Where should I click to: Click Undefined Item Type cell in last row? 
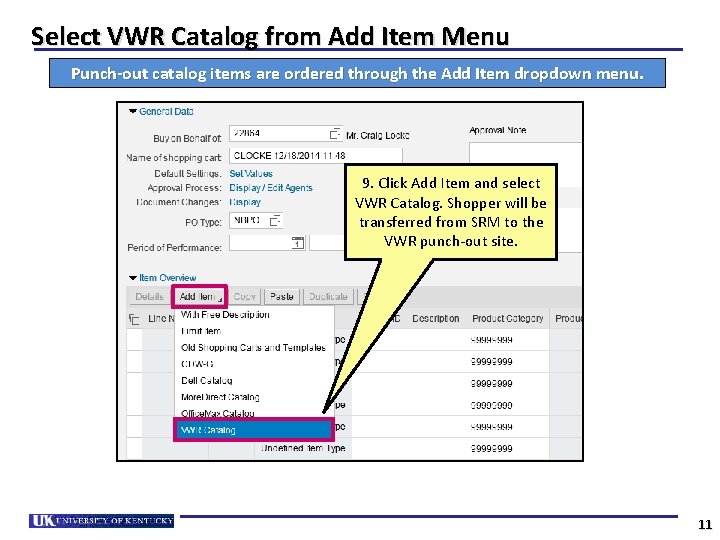(x=303, y=448)
